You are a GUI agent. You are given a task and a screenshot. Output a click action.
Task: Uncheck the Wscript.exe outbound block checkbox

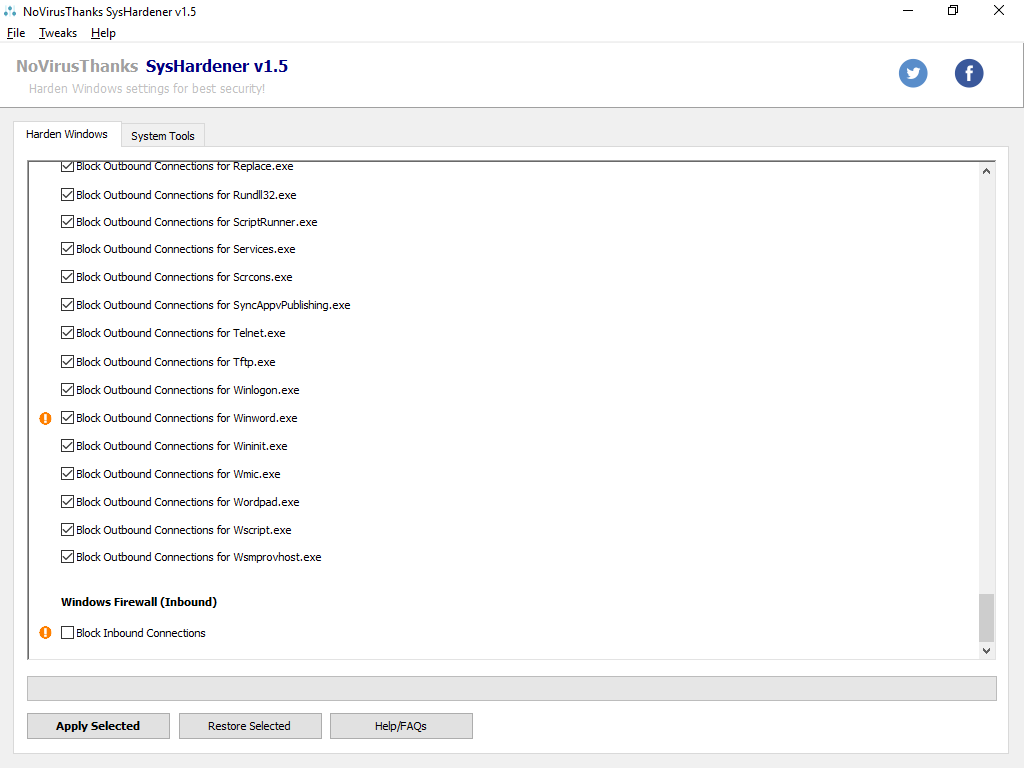point(67,530)
